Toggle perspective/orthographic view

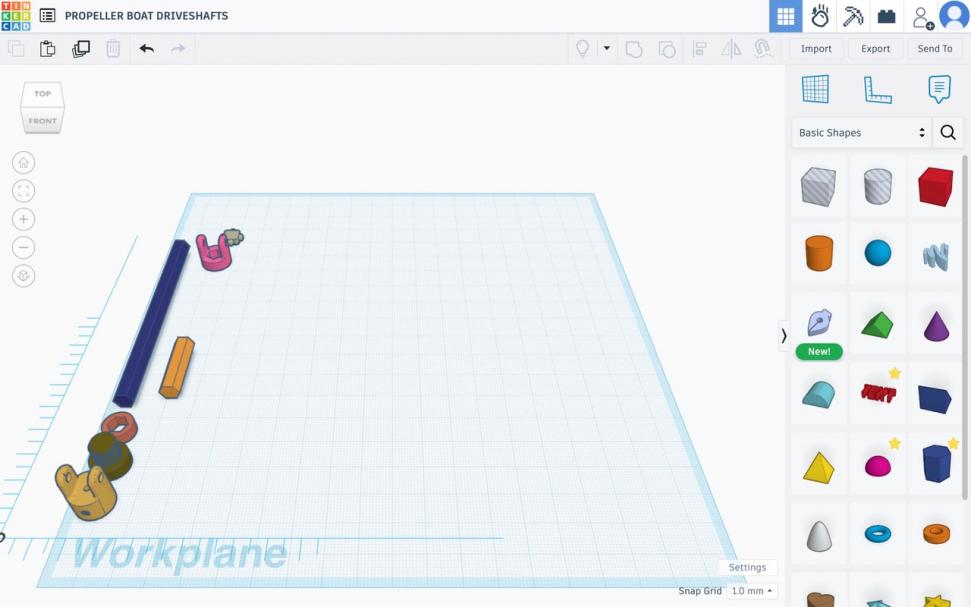click(x=23, y=276)
